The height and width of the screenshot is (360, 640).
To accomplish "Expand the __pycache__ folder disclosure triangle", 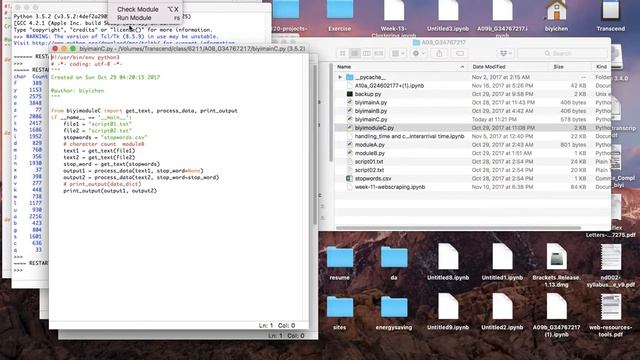I will [340, 77].
